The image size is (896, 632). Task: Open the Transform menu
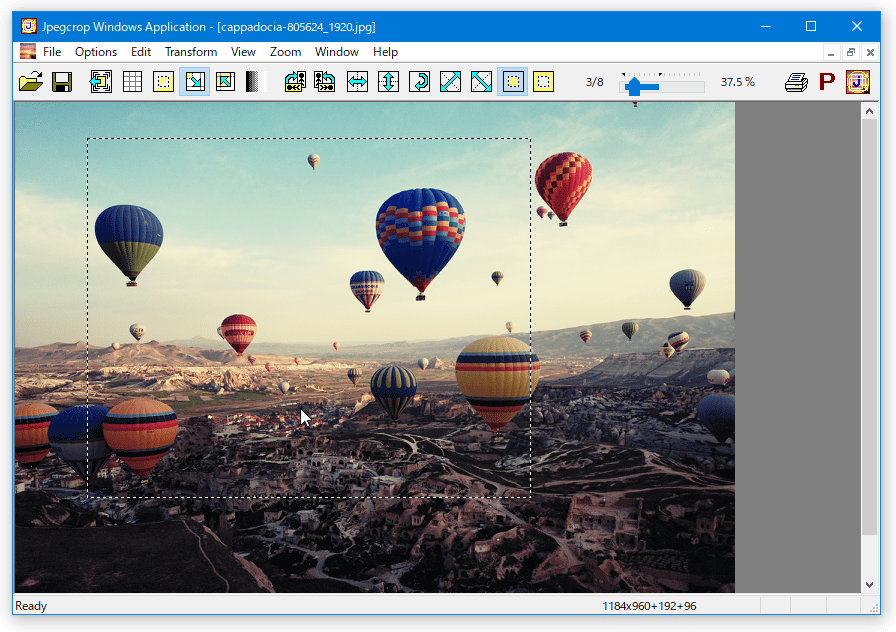point(191,52)
